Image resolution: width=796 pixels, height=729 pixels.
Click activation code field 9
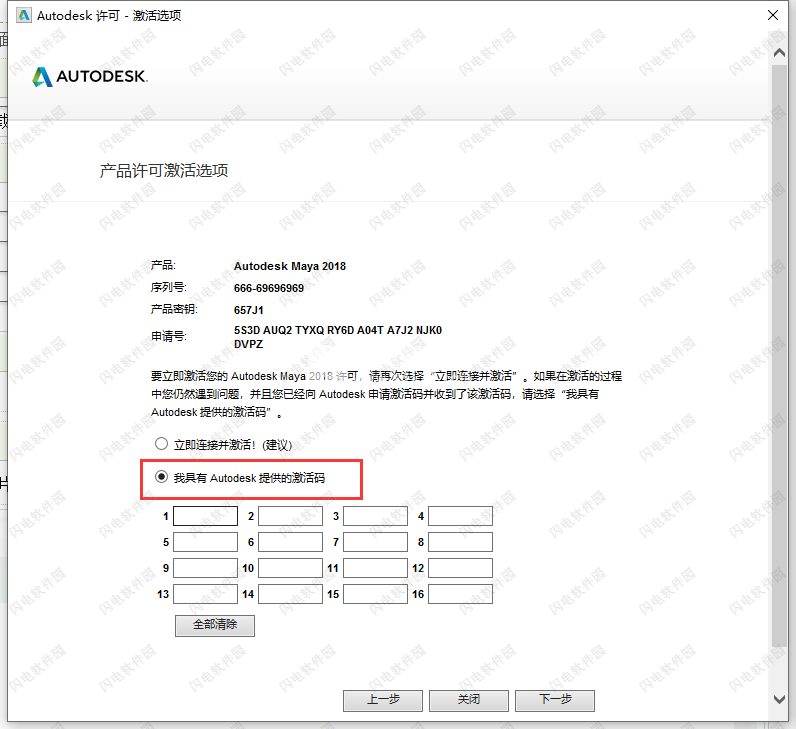click(205, 568)
